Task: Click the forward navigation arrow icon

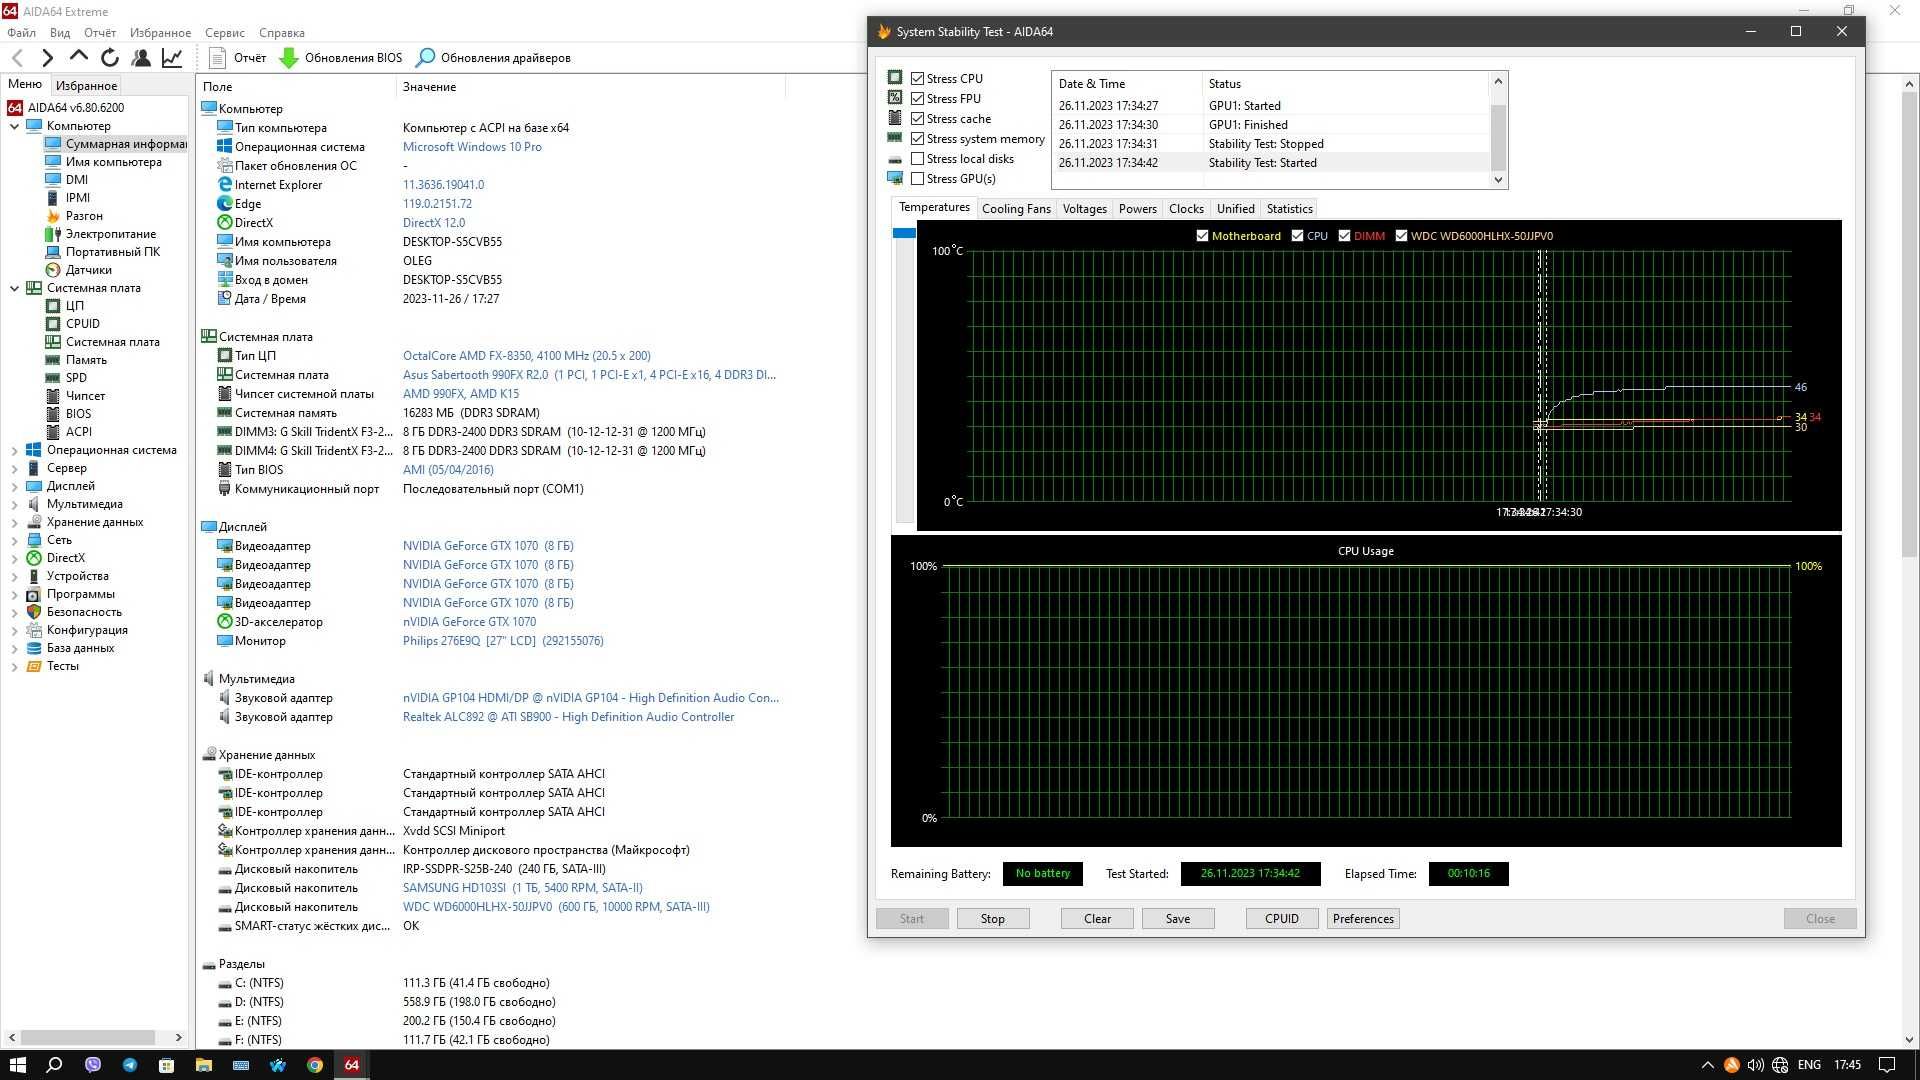Action: pos(47,57)
